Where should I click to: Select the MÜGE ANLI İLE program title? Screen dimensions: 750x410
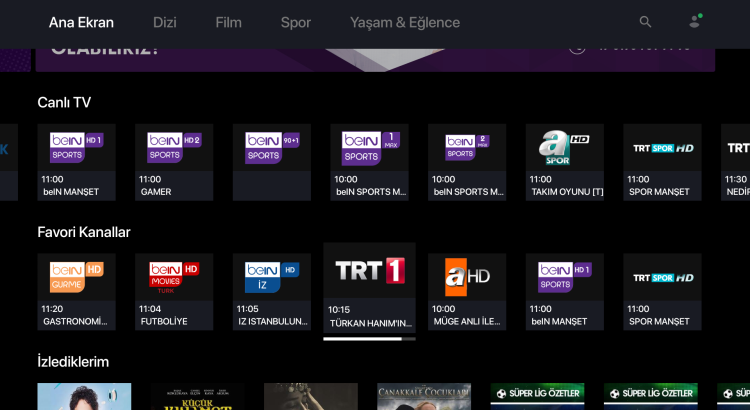[x=467, y=321]
